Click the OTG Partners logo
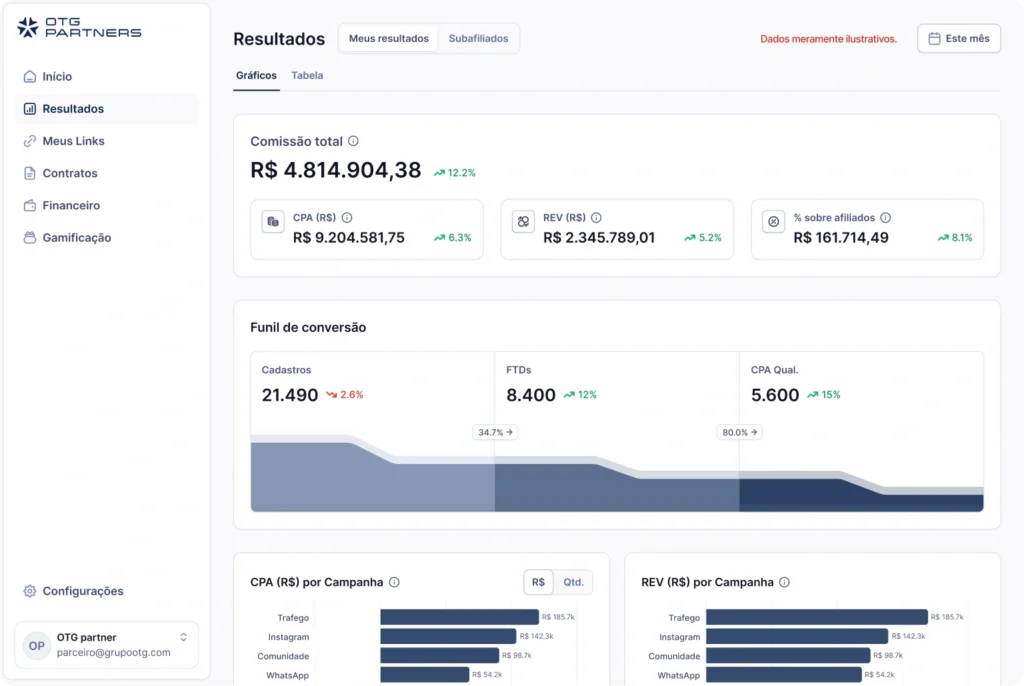This screenshot has height=686, width=1024. (x=79, y=28)
